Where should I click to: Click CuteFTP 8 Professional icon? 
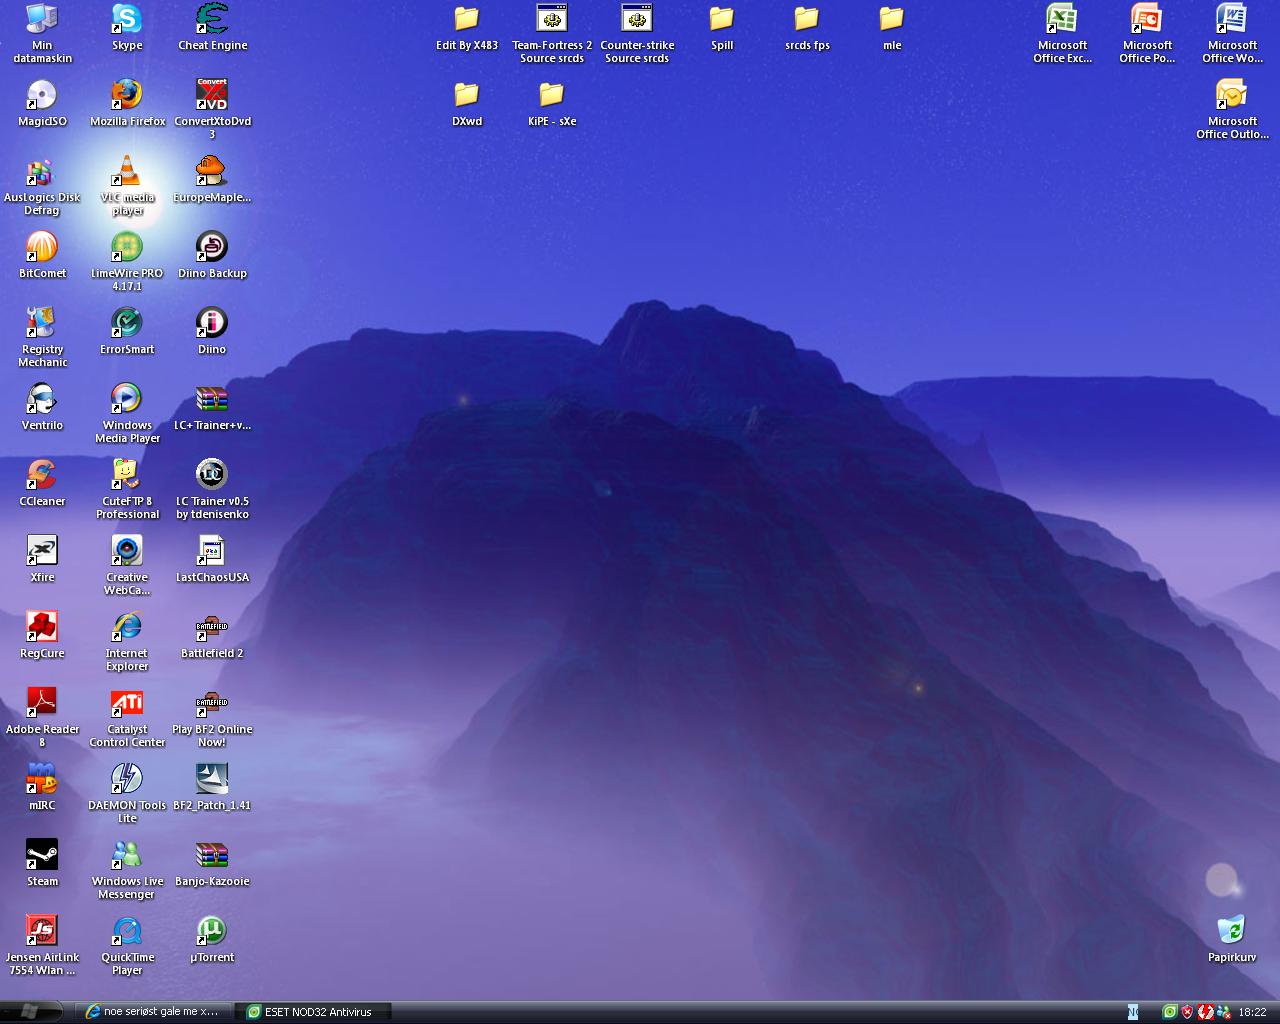[x=127, y=489]
